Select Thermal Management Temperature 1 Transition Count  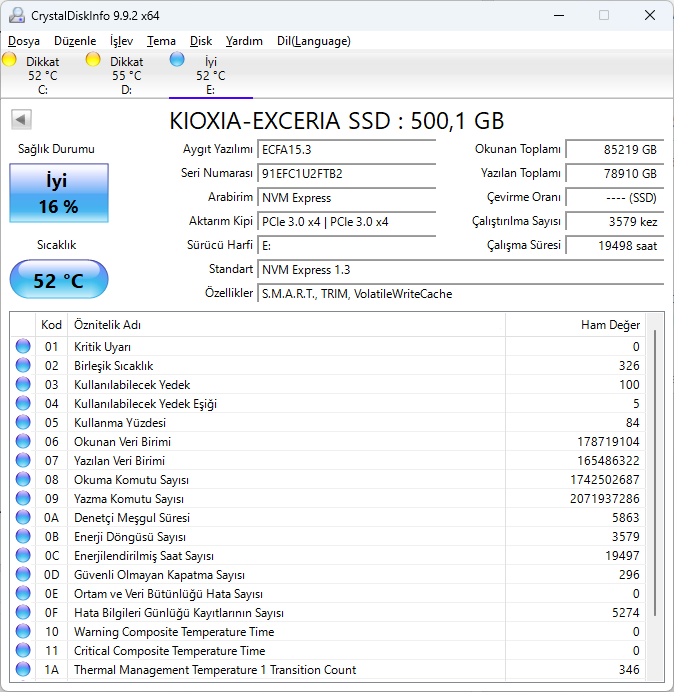(x=215, y=669)
